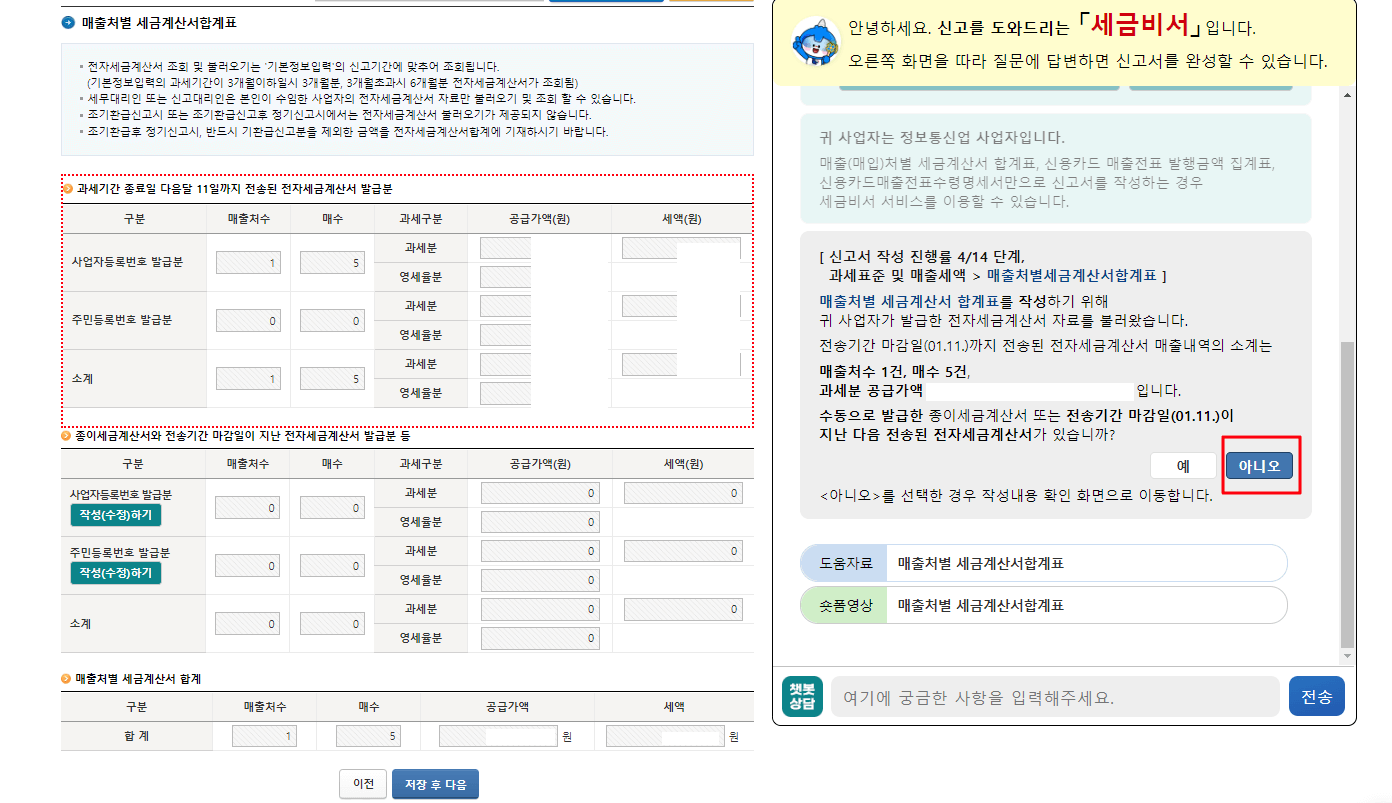1392x803 pixels.
Task: Click 과세분 공급가액 field in assistant message
Action: [x=1030, y=389]
